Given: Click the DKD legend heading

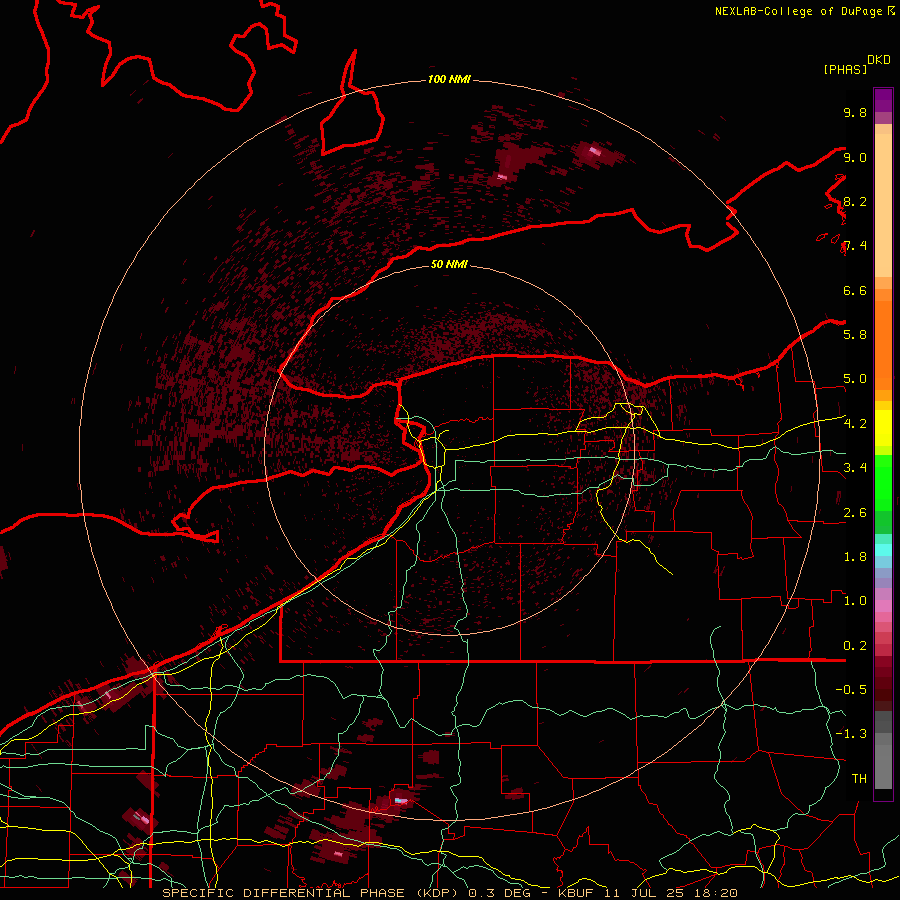Looking at the screenshot, I should click(x=879, y=60).
